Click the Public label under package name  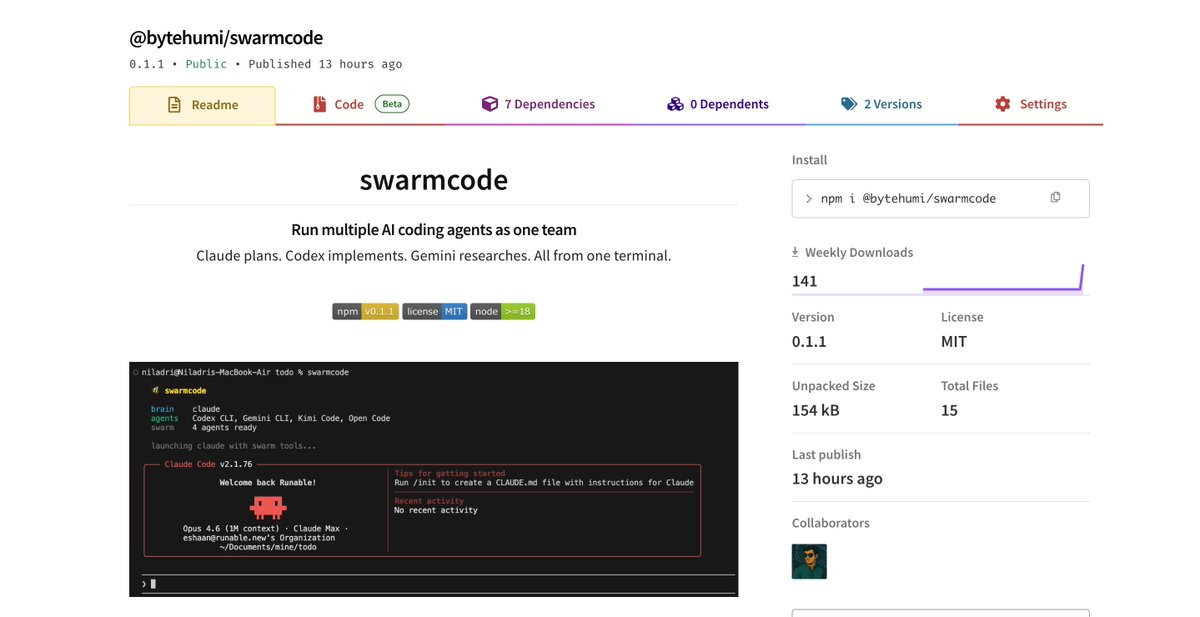(206, 64)
